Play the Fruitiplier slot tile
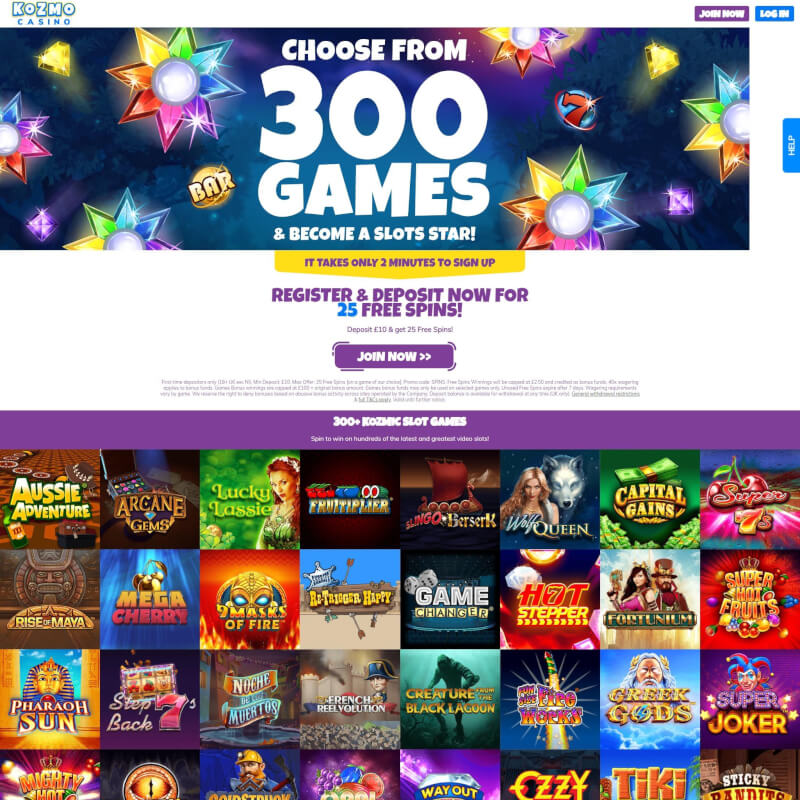Screen dimensions: 800x800 point(350,499)
